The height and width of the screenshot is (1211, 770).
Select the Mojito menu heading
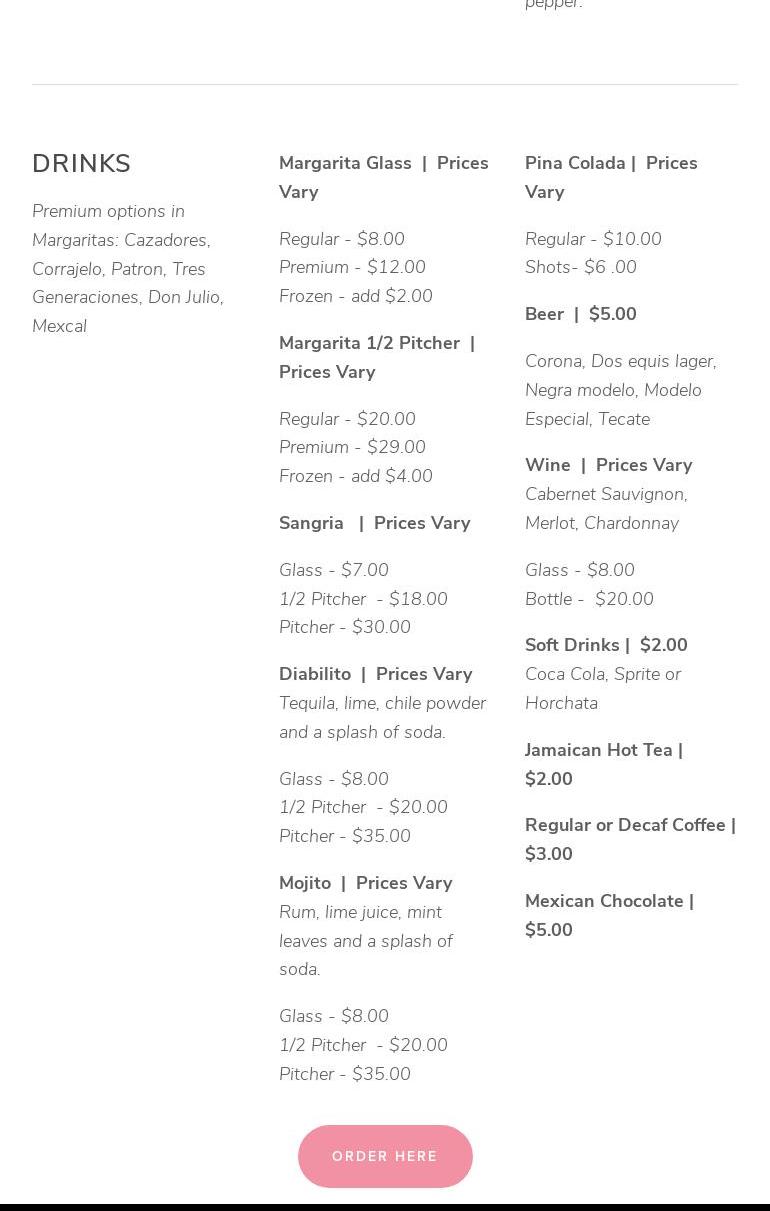(x=365, y=883)
